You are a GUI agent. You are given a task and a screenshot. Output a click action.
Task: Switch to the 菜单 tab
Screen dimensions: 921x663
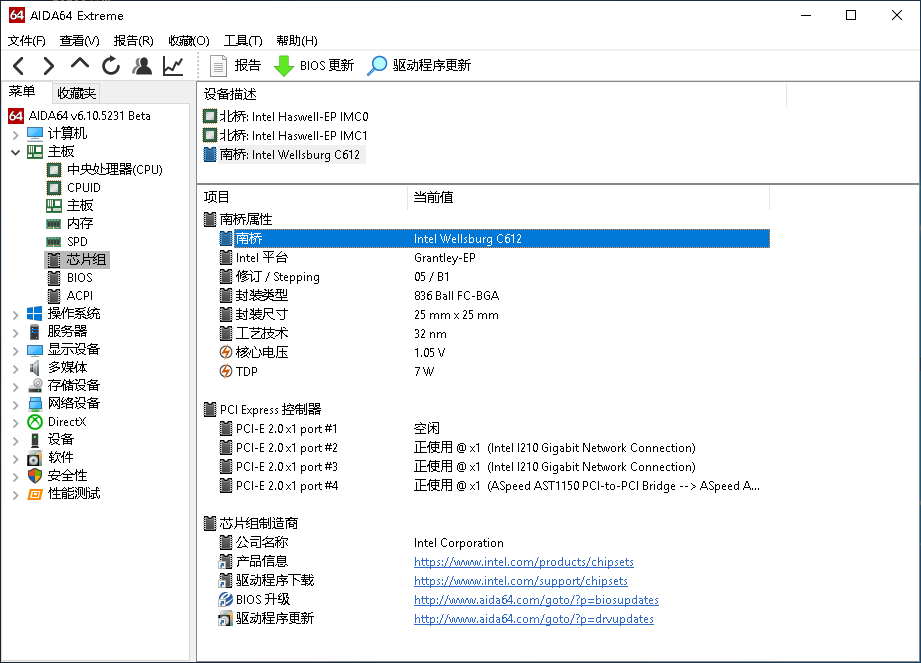[x=22, y=92]
